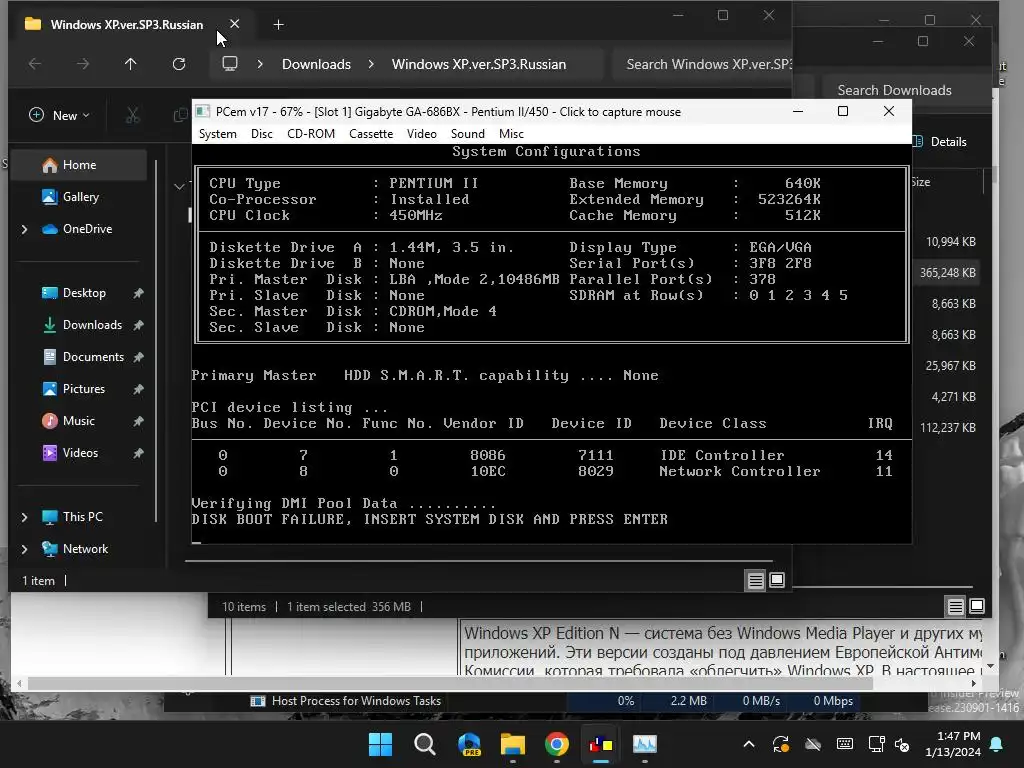This screenshot has height=768, width=1024.
Task: Toggle the Details pane button
Action: click(940, 142)
